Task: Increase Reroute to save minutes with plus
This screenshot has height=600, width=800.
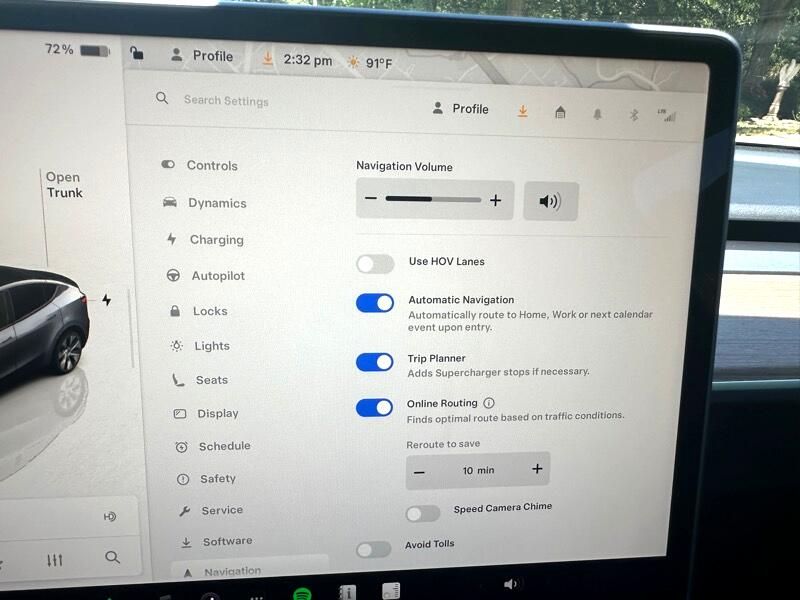Action: pos(537,469)
